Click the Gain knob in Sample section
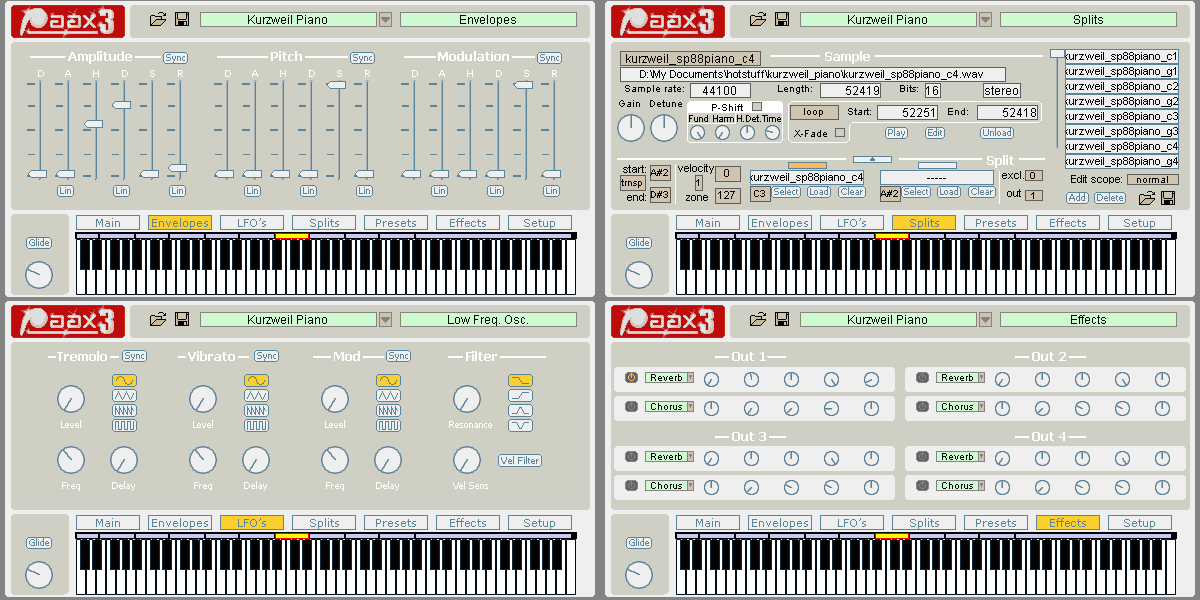Screen dimensions: 1200x600 [631, 128]
